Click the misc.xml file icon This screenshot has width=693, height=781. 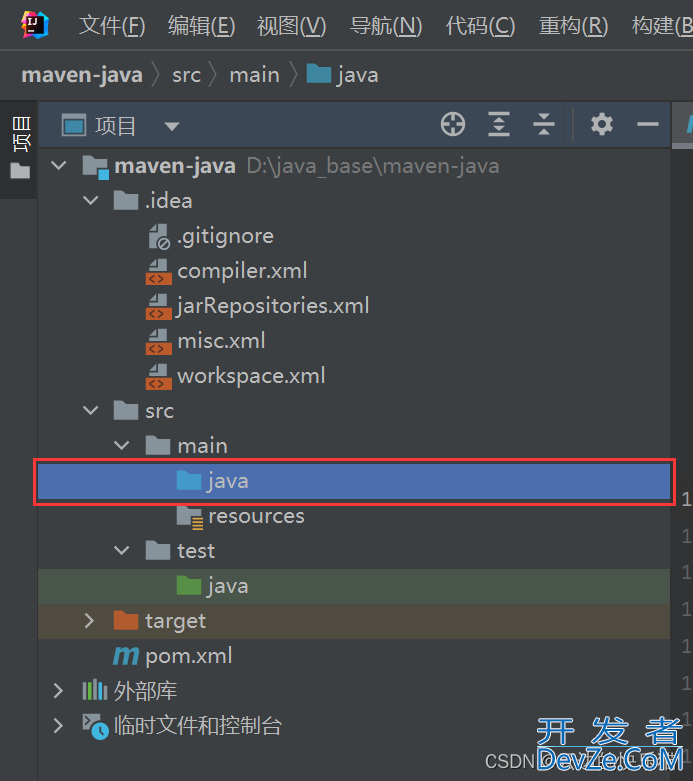[159, 341]
